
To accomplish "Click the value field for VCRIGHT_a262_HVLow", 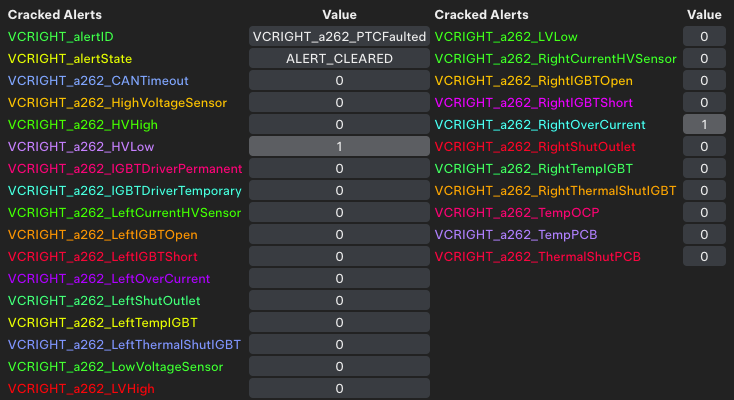I will [x=339, y=146].
